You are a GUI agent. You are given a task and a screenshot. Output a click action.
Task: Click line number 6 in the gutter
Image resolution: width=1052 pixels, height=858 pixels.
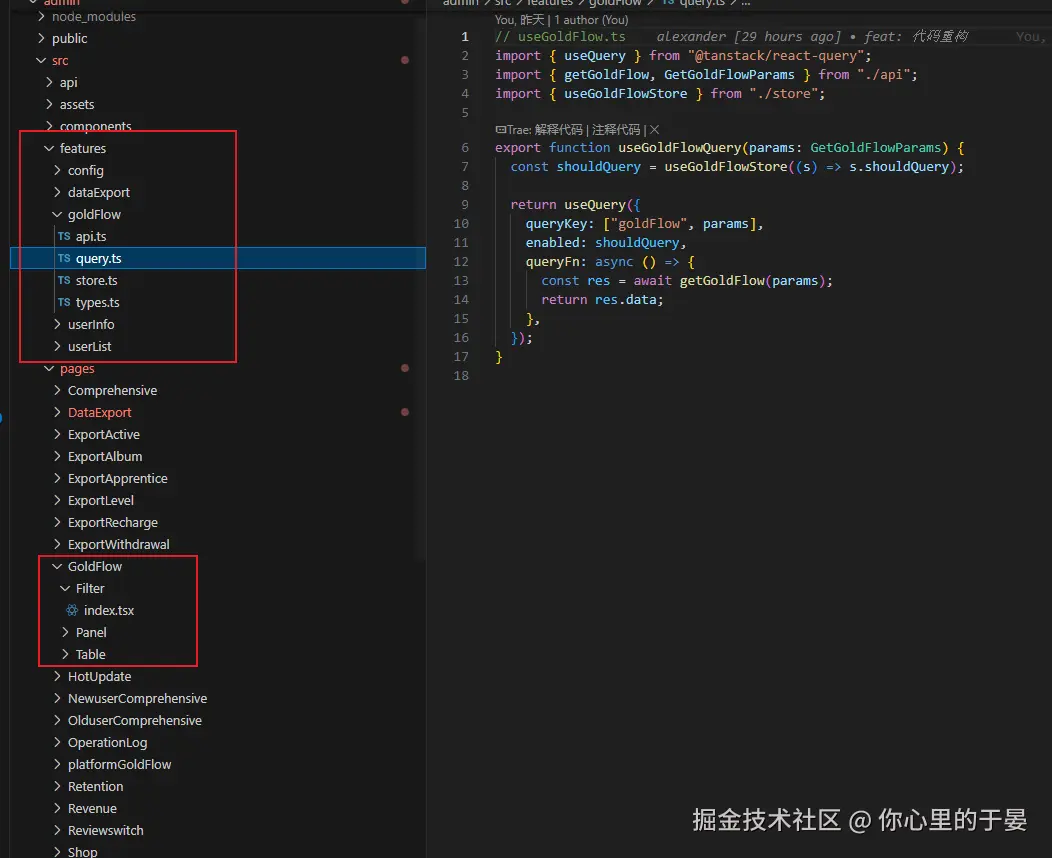click(x=465, y=148)
